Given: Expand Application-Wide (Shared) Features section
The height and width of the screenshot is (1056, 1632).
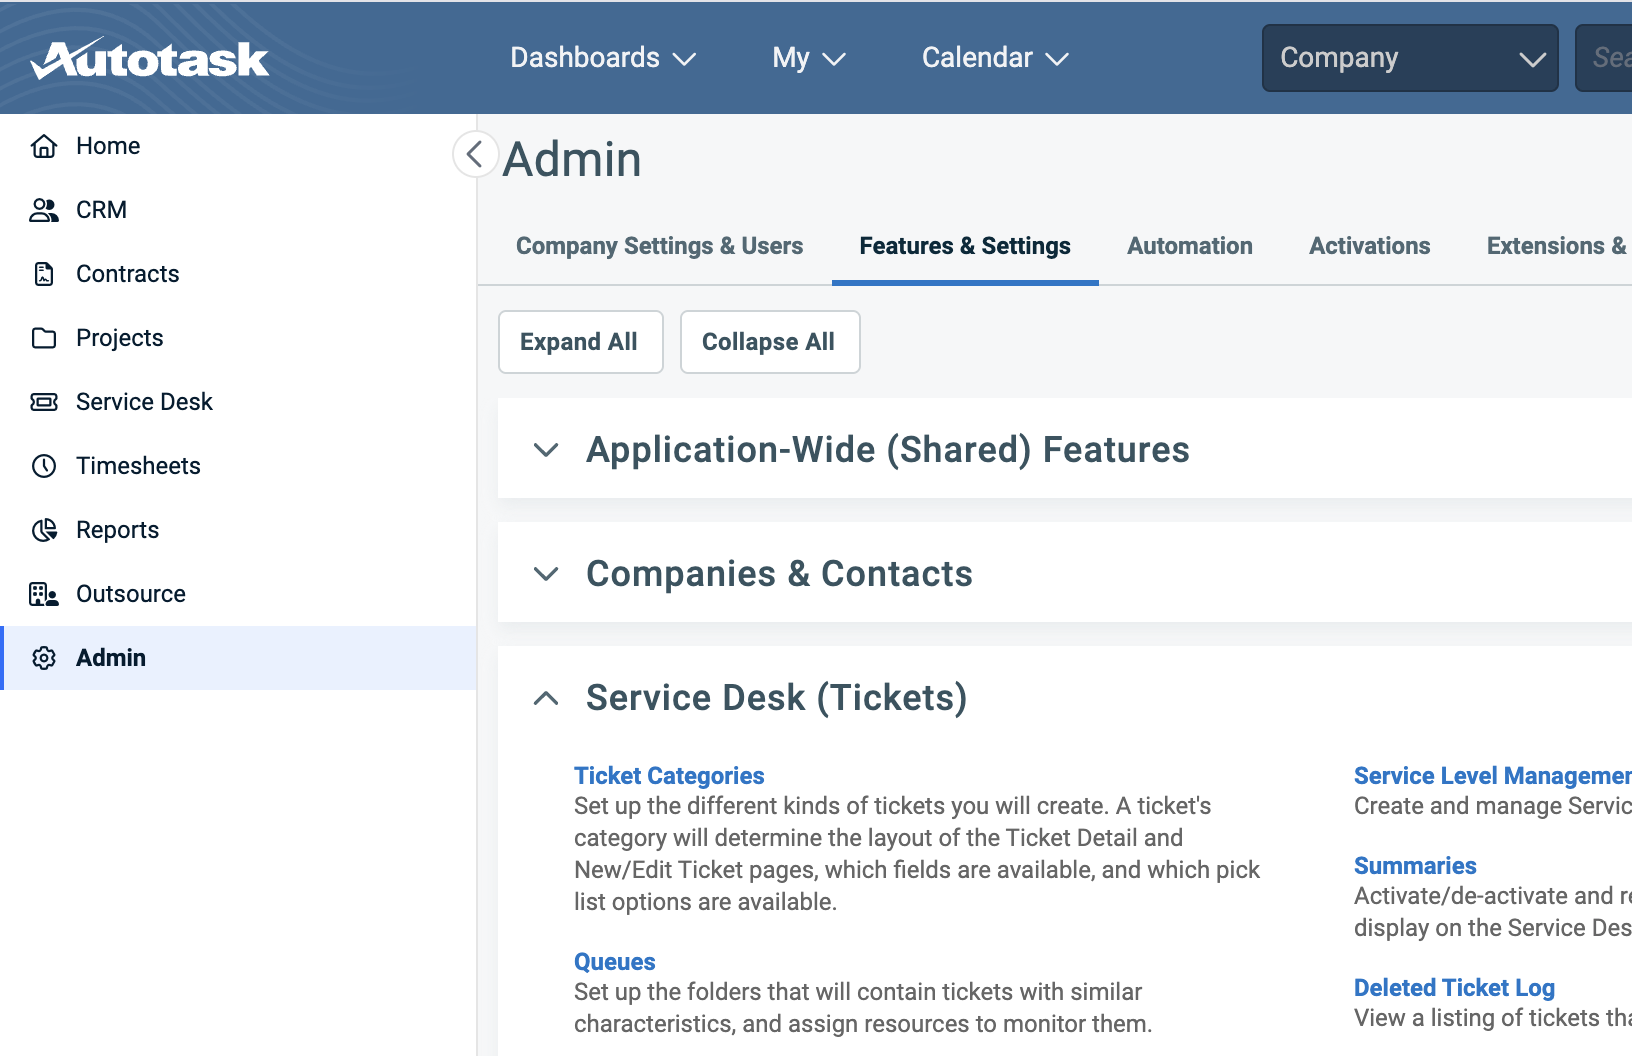Looking at the screenshot, I should coord(546,450).
